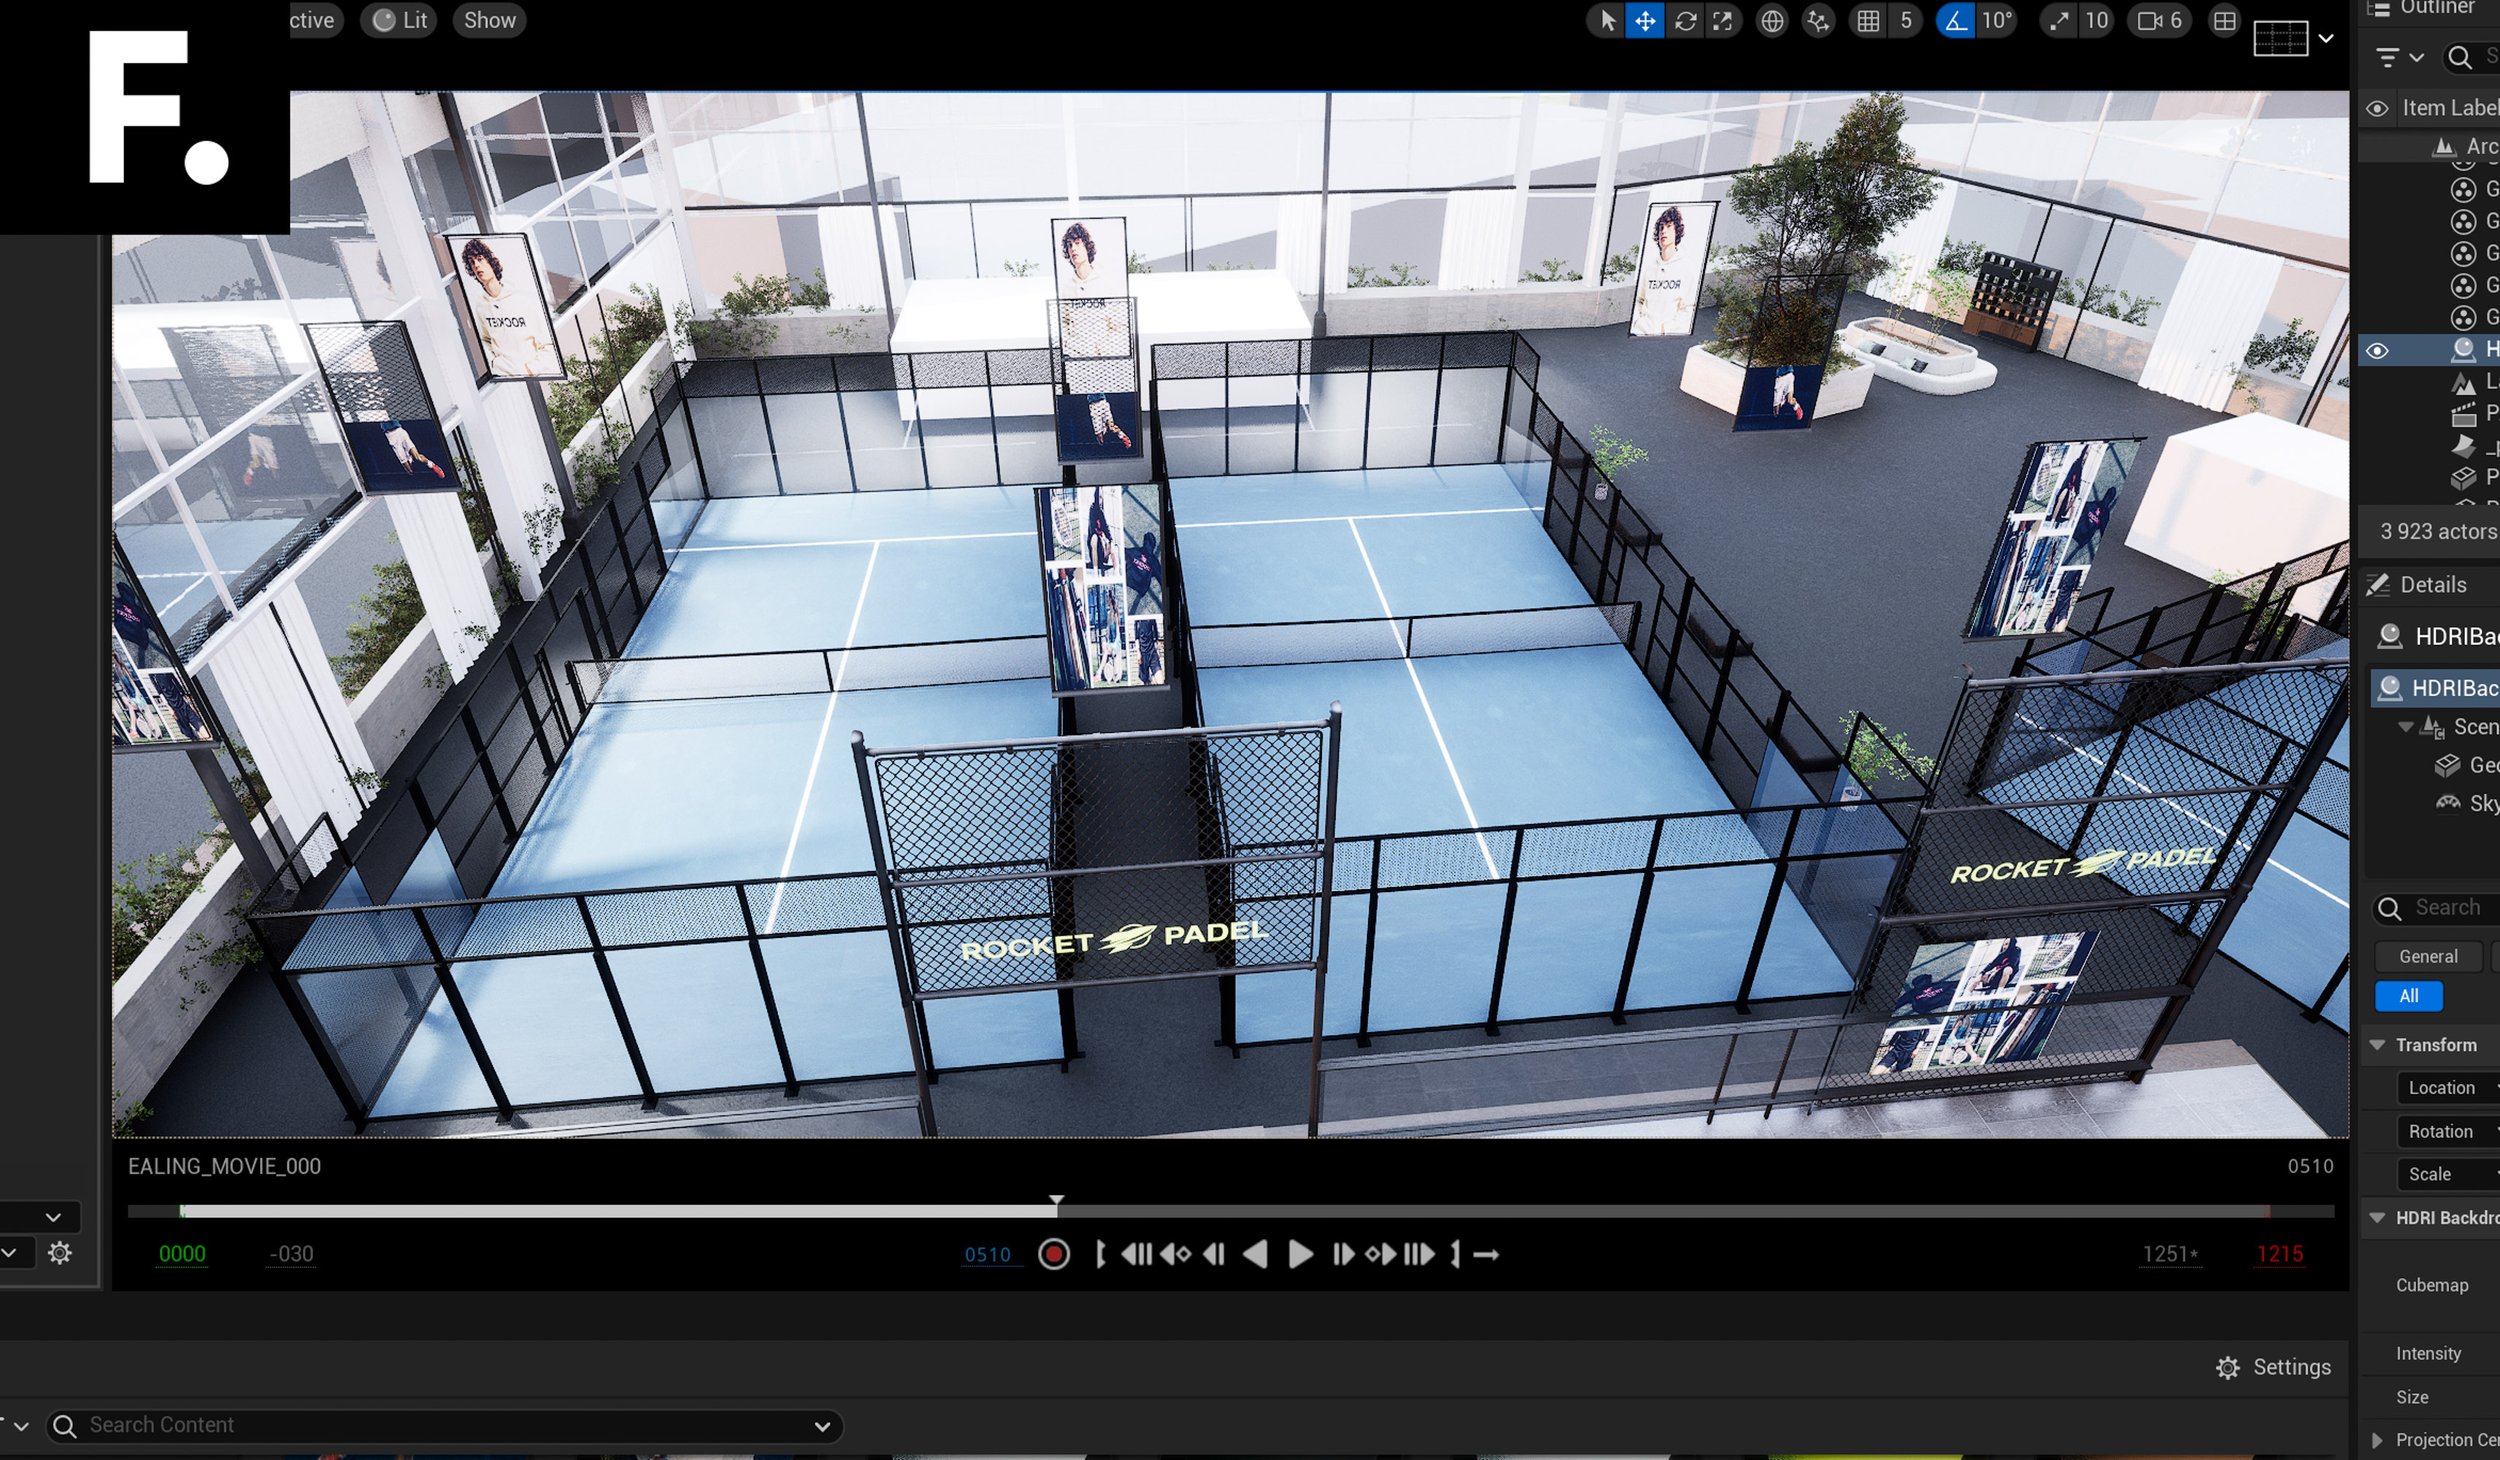Toggle scale snapping icon
The height and width of the screenshot is (1460, 2500).
2058,21
